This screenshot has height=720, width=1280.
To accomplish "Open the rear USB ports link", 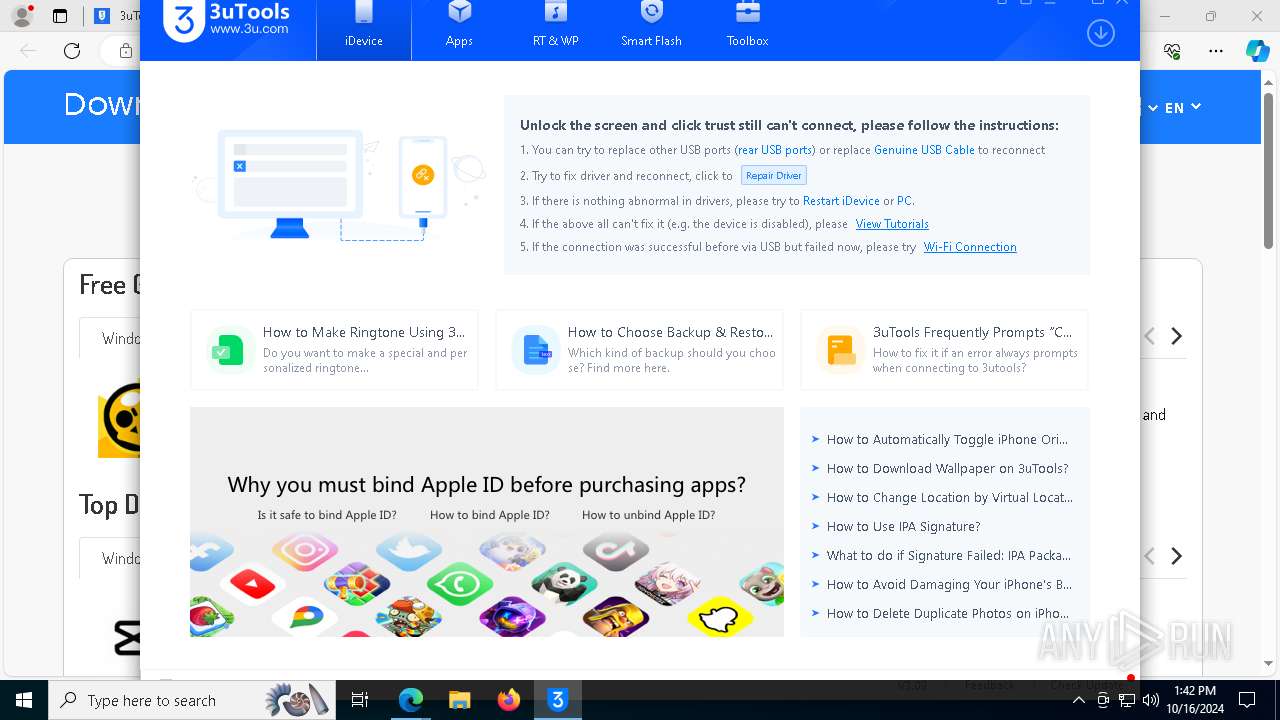I will coord(775,150).
